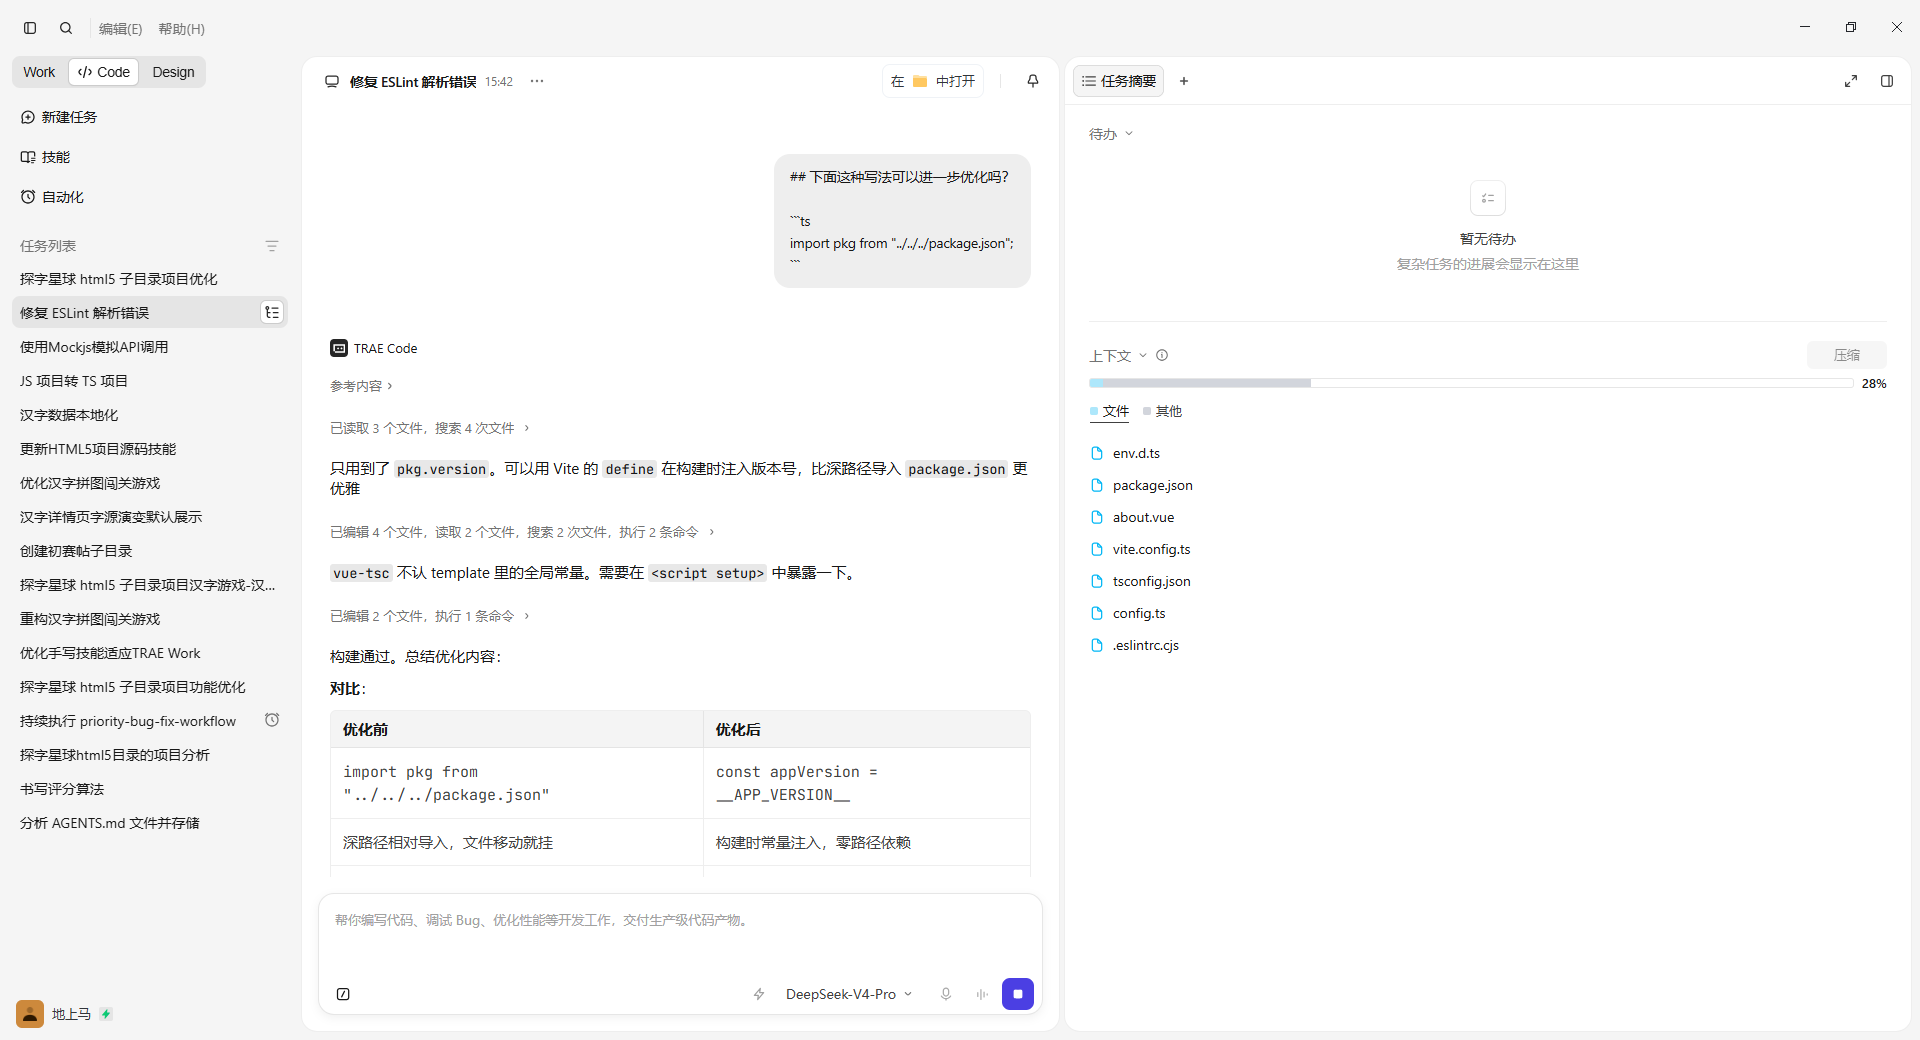
Task: Open task 更新HTML5项目源码技能
Action: click(x=150, y=449)
